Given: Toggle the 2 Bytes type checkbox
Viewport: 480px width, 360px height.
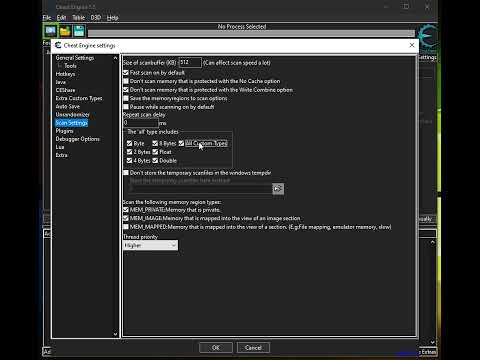Looking at the screenshot, I should [130, 152].
